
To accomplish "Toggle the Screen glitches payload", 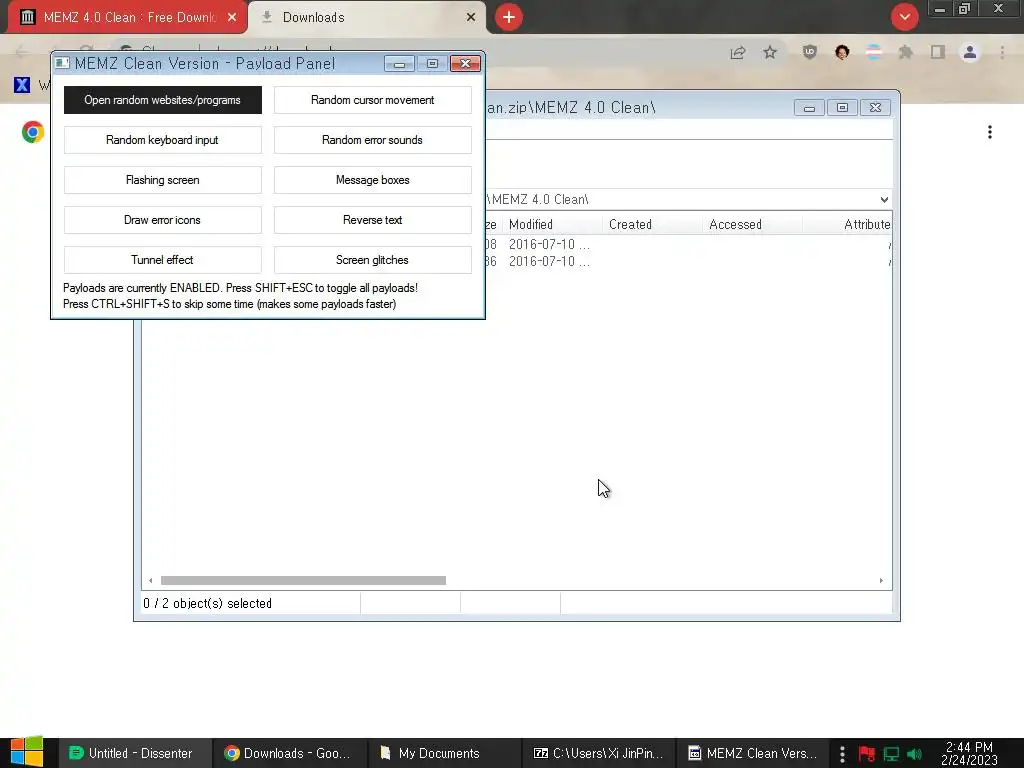I will [x=372, y=260].
